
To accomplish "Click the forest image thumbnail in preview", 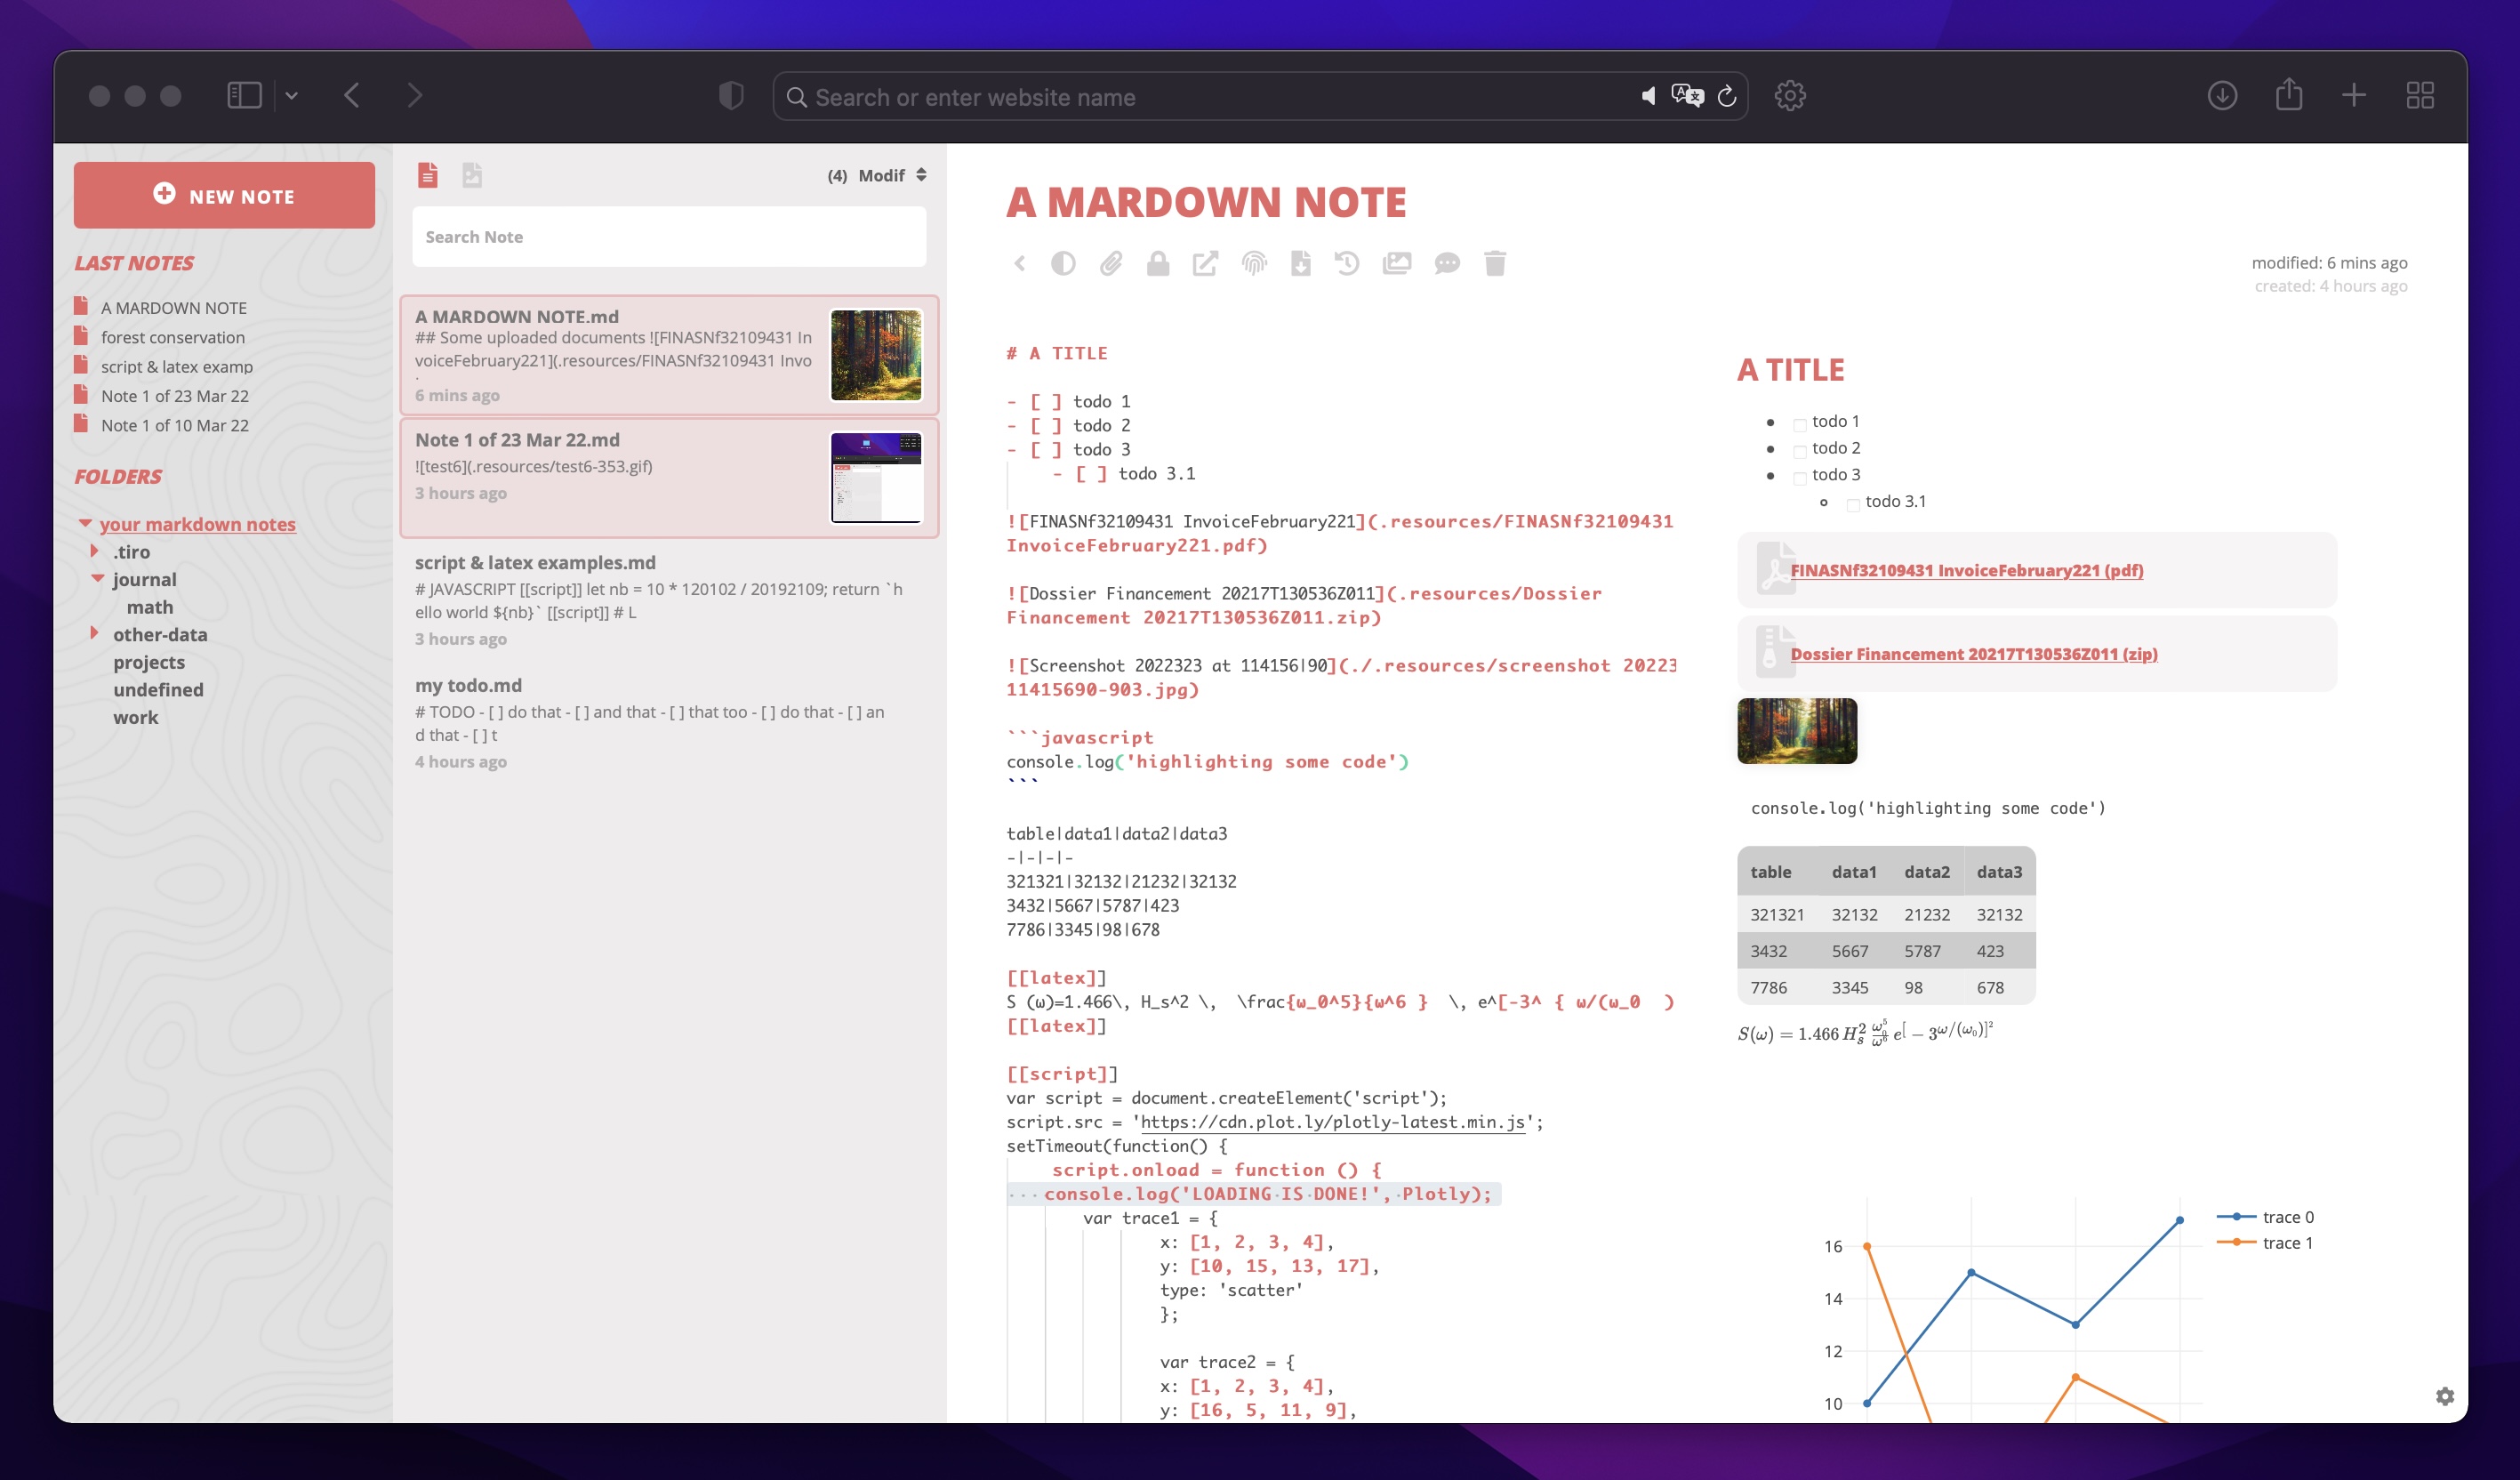I will [x=1797, y=731].
